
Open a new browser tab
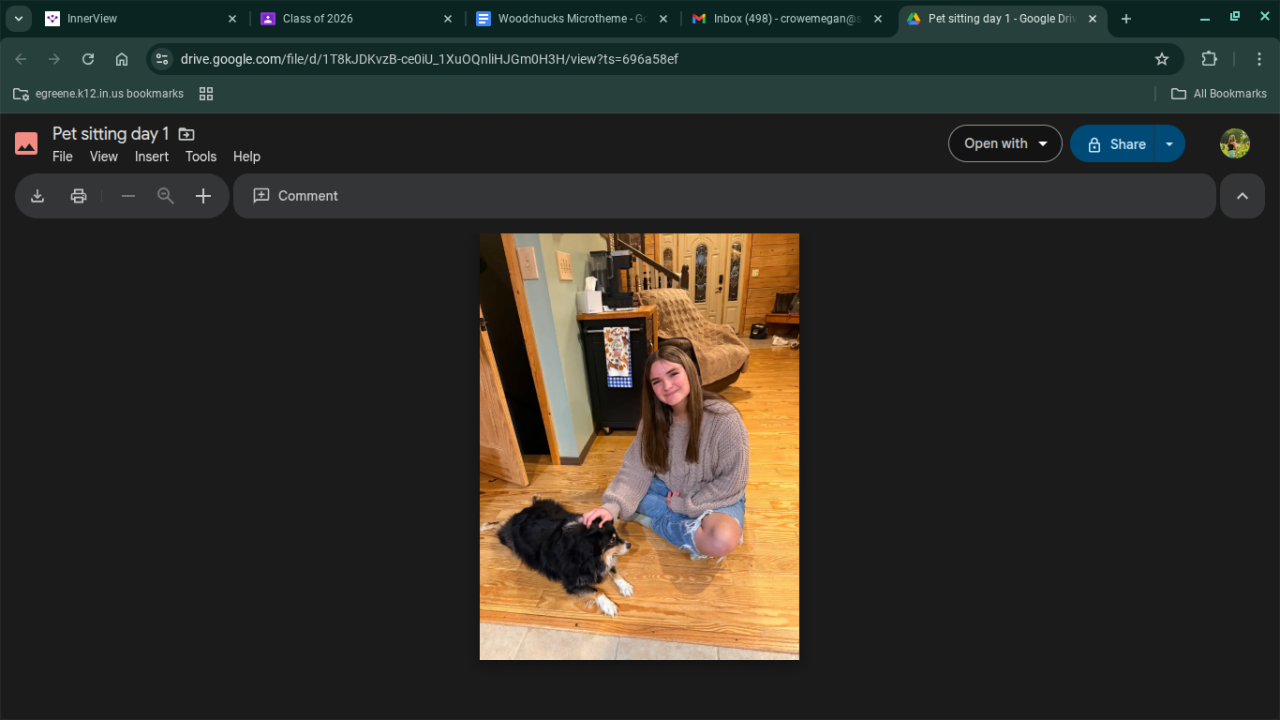[1126, 19]
